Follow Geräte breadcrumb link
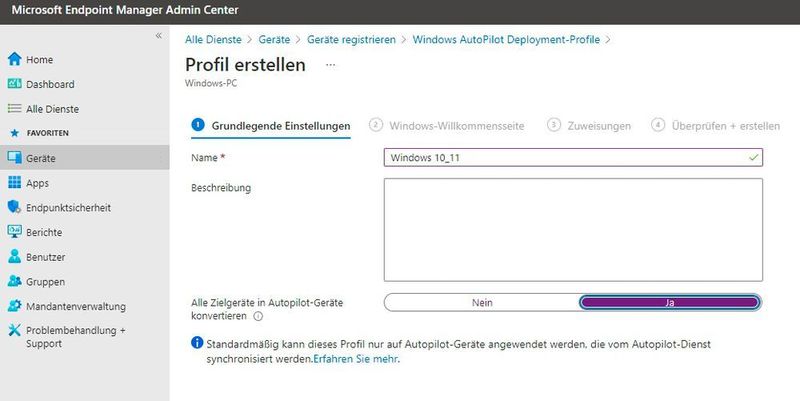800x401 pixels. click(274, 39)
